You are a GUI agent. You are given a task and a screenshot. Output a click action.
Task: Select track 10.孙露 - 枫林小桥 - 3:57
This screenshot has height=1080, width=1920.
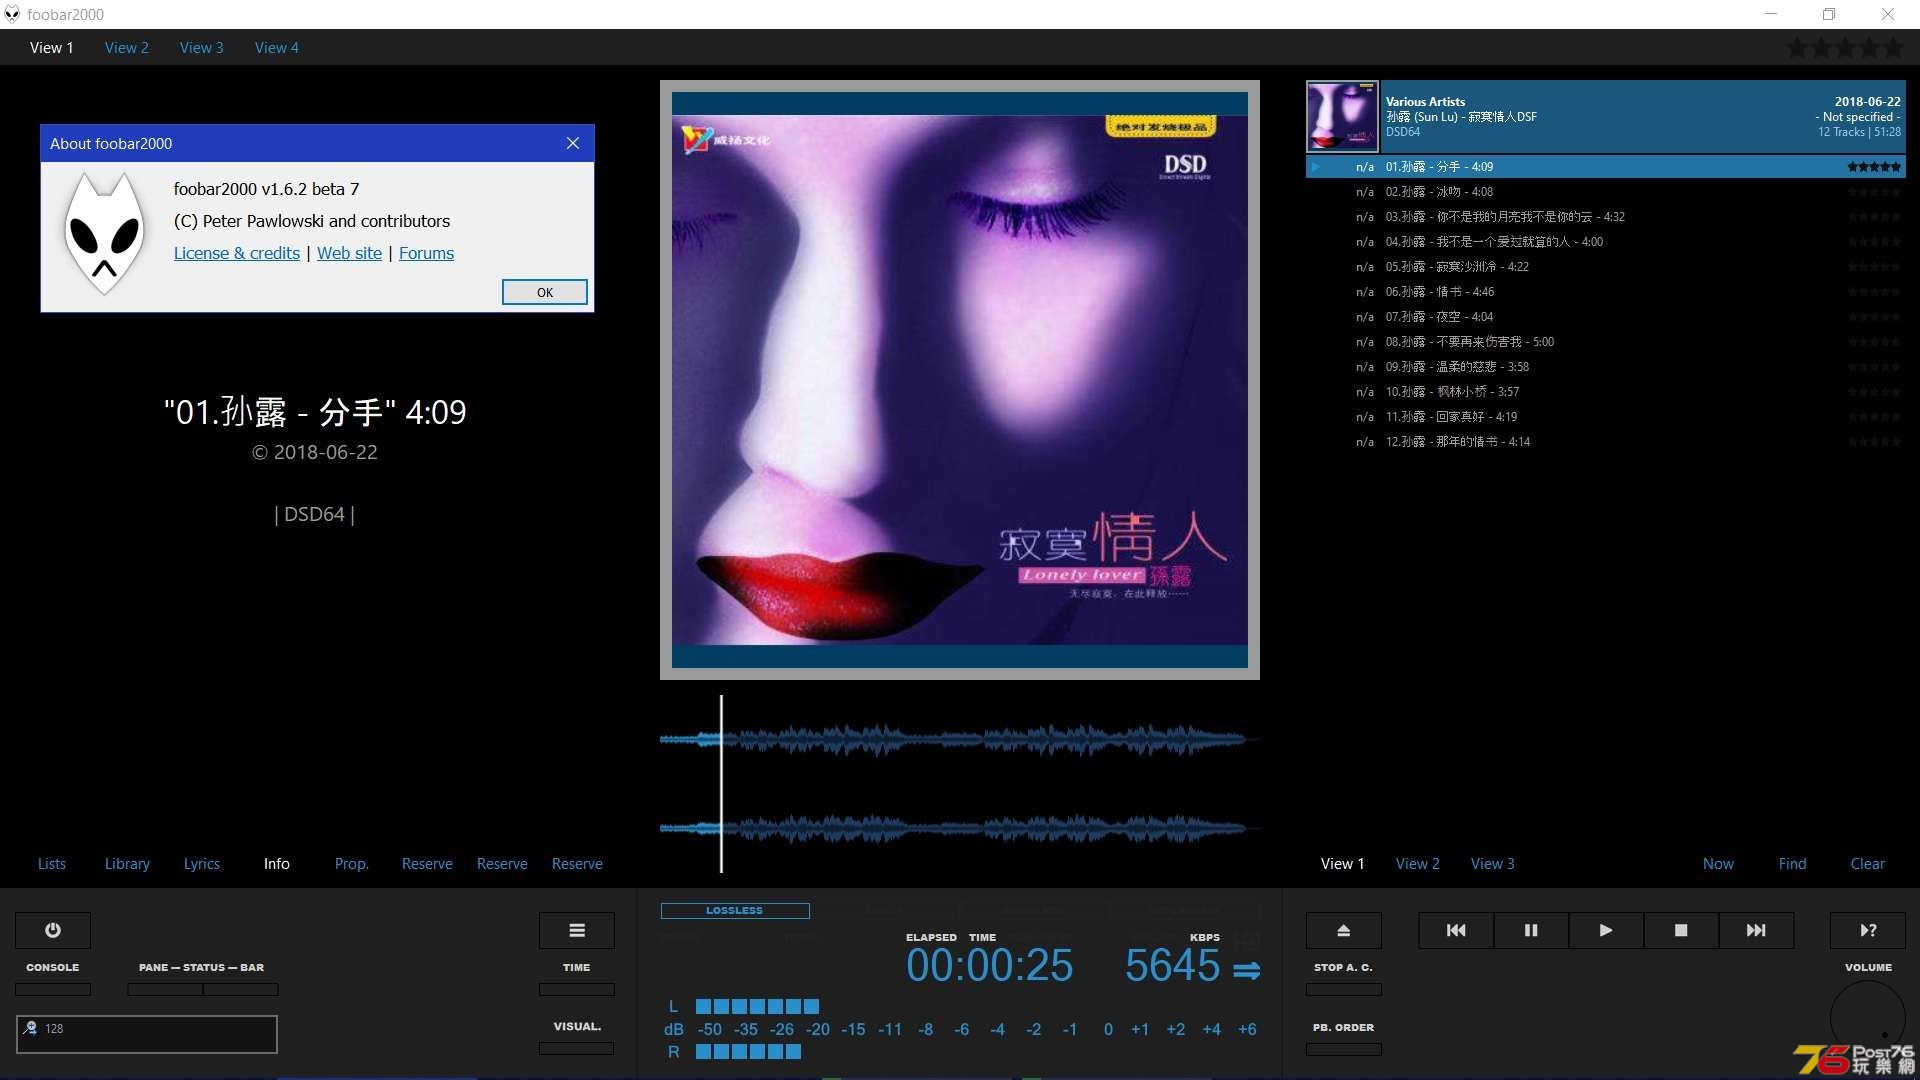point(1606,392)
